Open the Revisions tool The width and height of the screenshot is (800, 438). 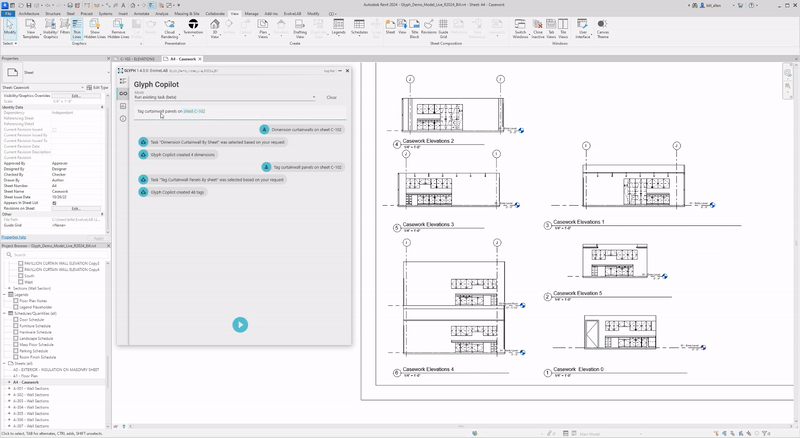pos(429,27)
